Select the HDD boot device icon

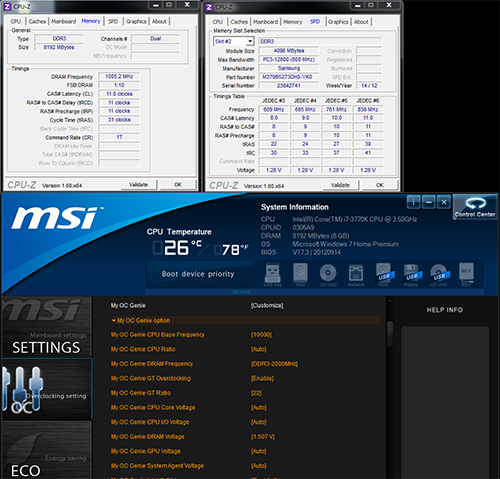pyautogui.click(x=300, y=275)
